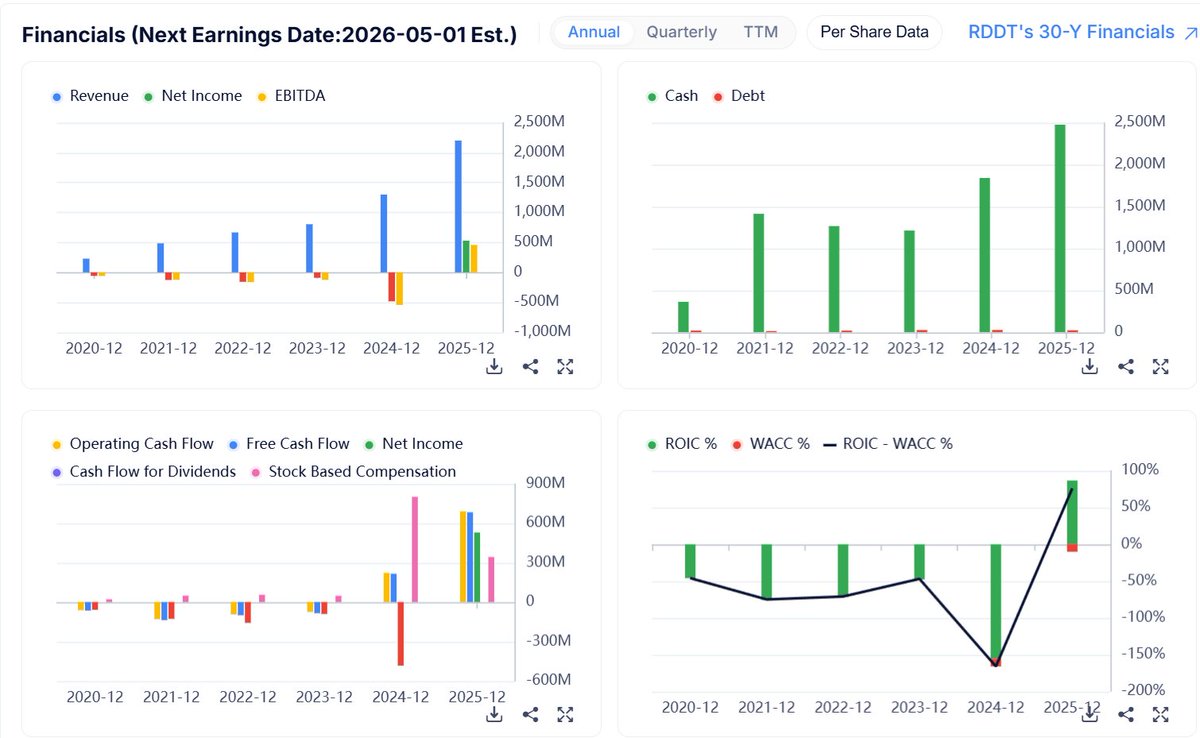
Task: Toggle Net Income in Cash Flow chart
Action: (x=413, y=444)
